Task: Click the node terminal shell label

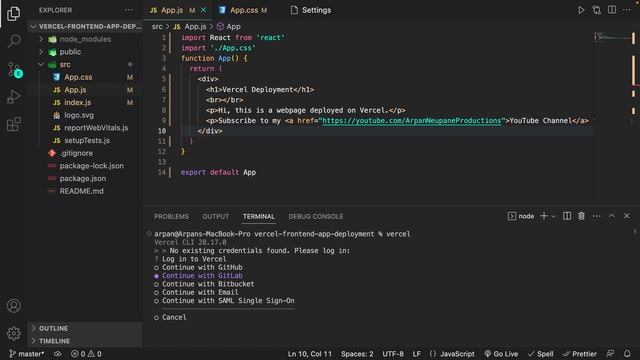Action: click(521, 216)
